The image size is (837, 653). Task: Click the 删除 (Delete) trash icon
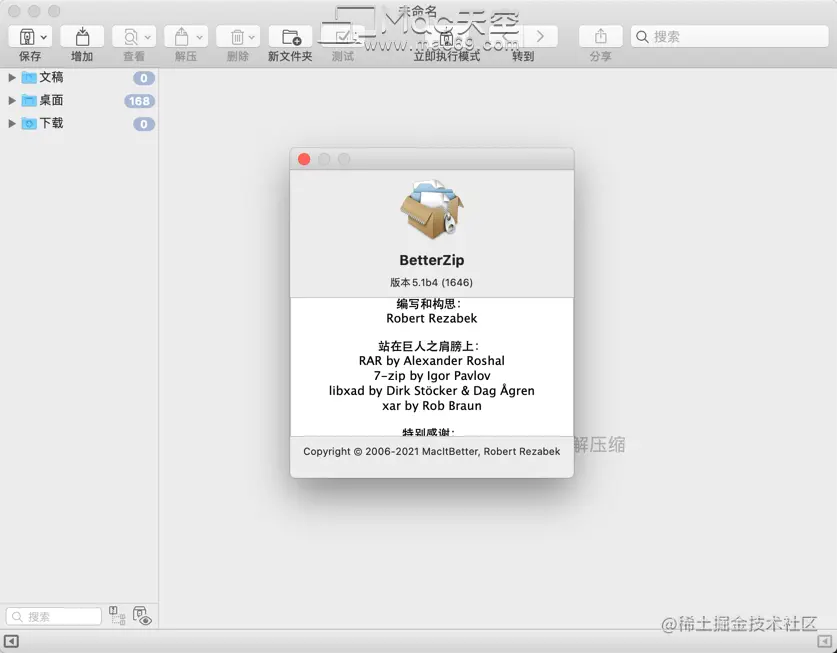coord(237,37)
